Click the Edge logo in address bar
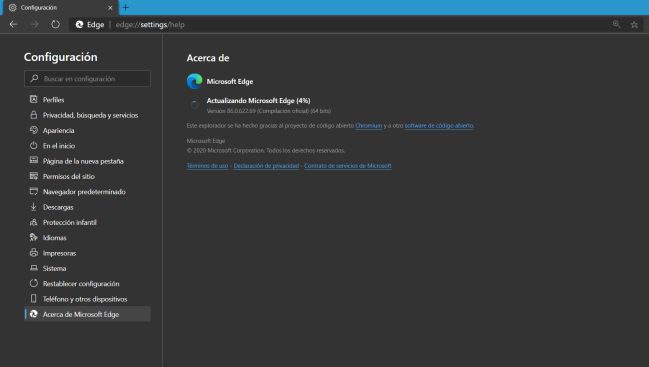This screenshot has height=367, width=649. [x=79, y=24]
